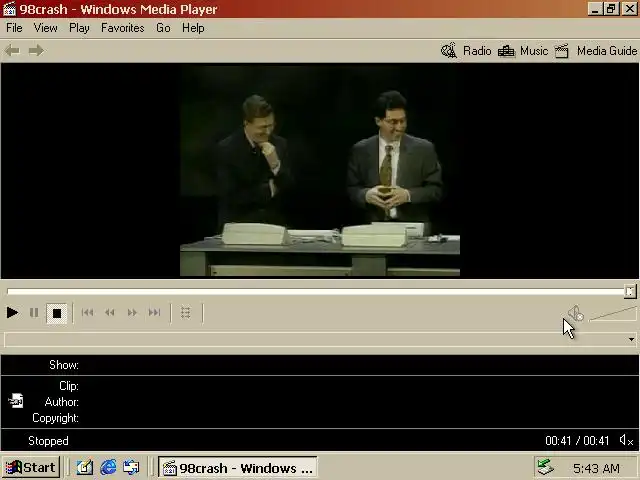Click the Media Player title bar icon
The width and height of the screenshot is (640, 480).
point(9,9)
